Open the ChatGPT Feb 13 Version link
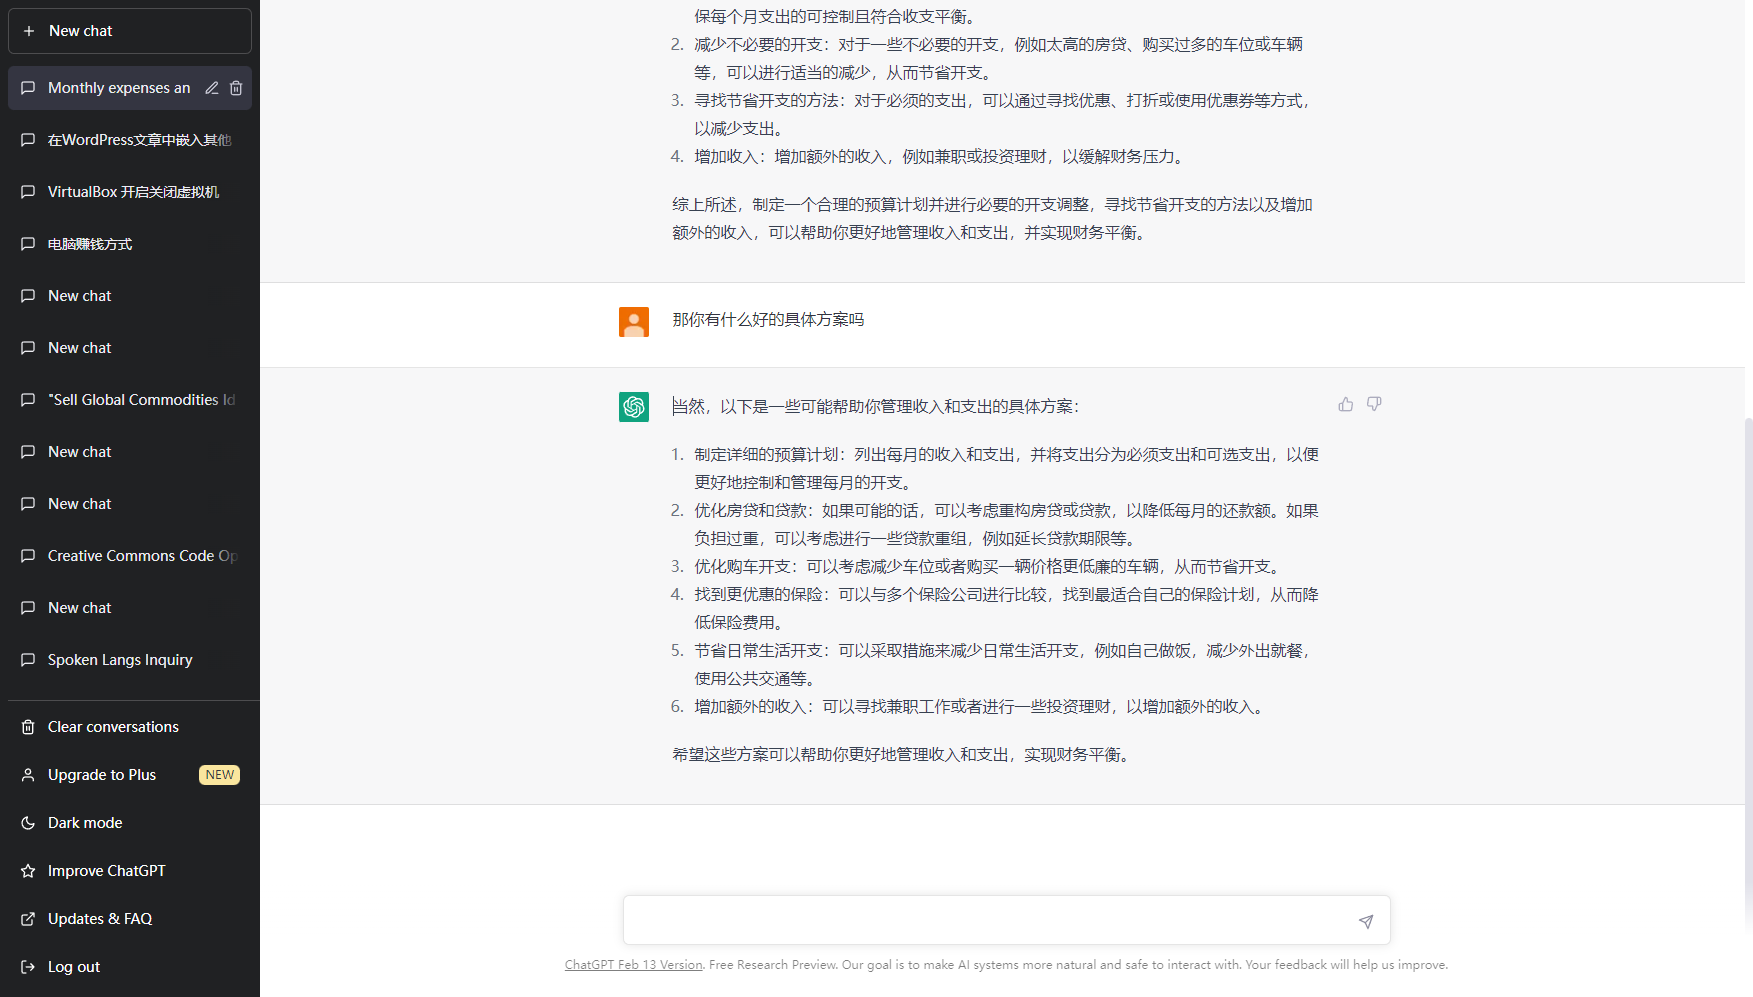Viewport: 1753px width, 997px height. coord(633,964)
